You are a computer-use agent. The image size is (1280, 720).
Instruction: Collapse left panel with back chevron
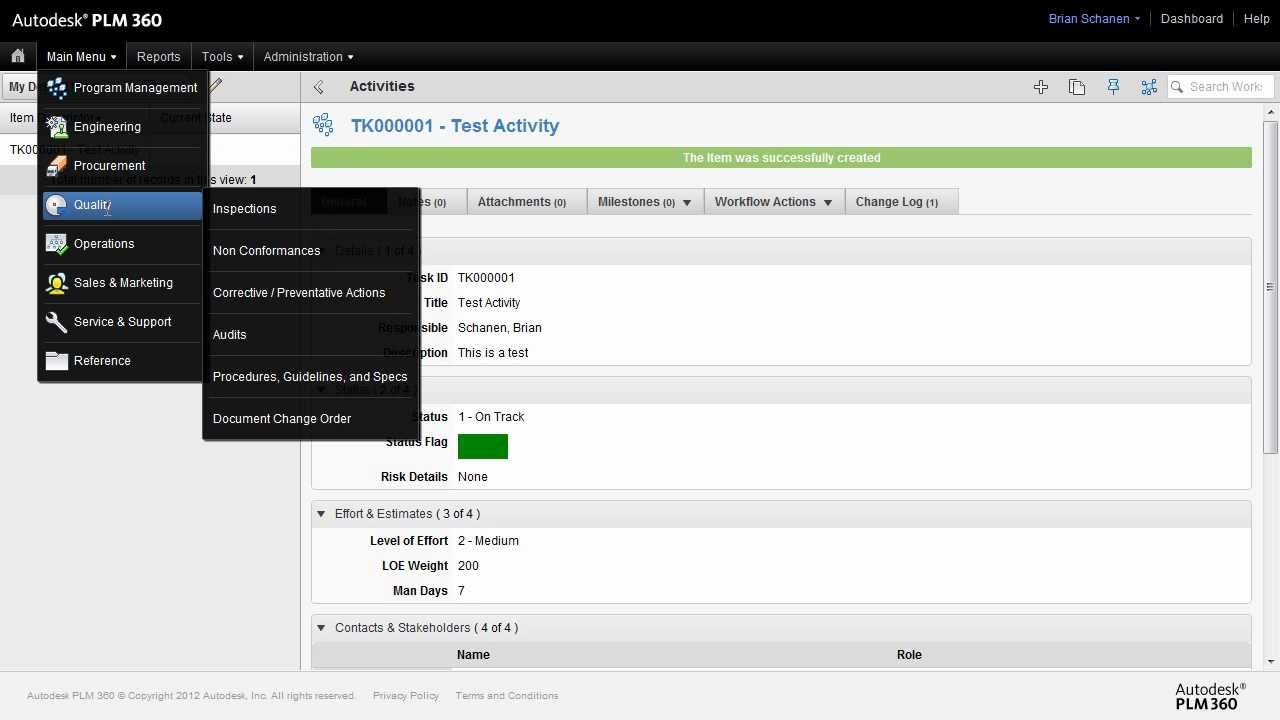pyautogui.click(x=319, y=87)
